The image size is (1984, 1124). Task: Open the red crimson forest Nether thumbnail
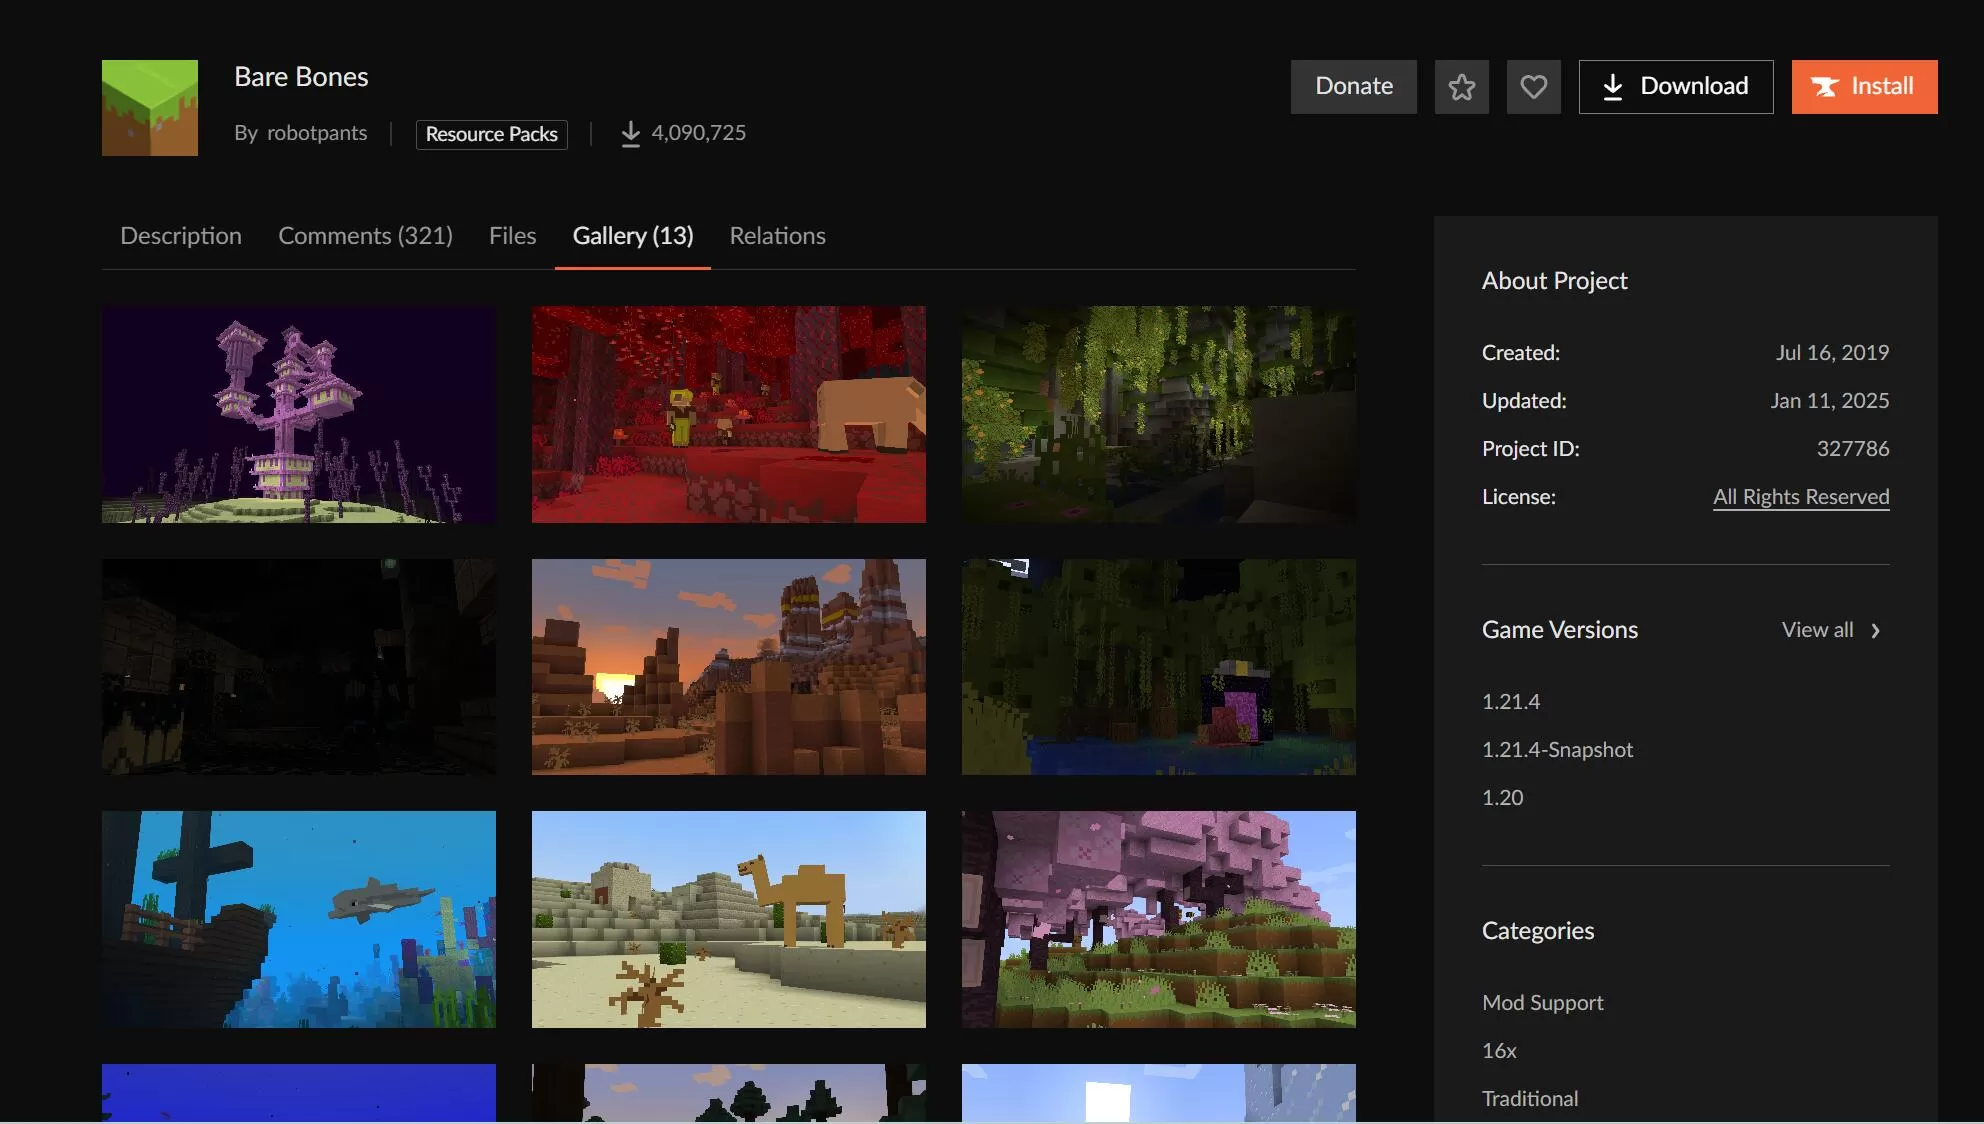(729, 414)
